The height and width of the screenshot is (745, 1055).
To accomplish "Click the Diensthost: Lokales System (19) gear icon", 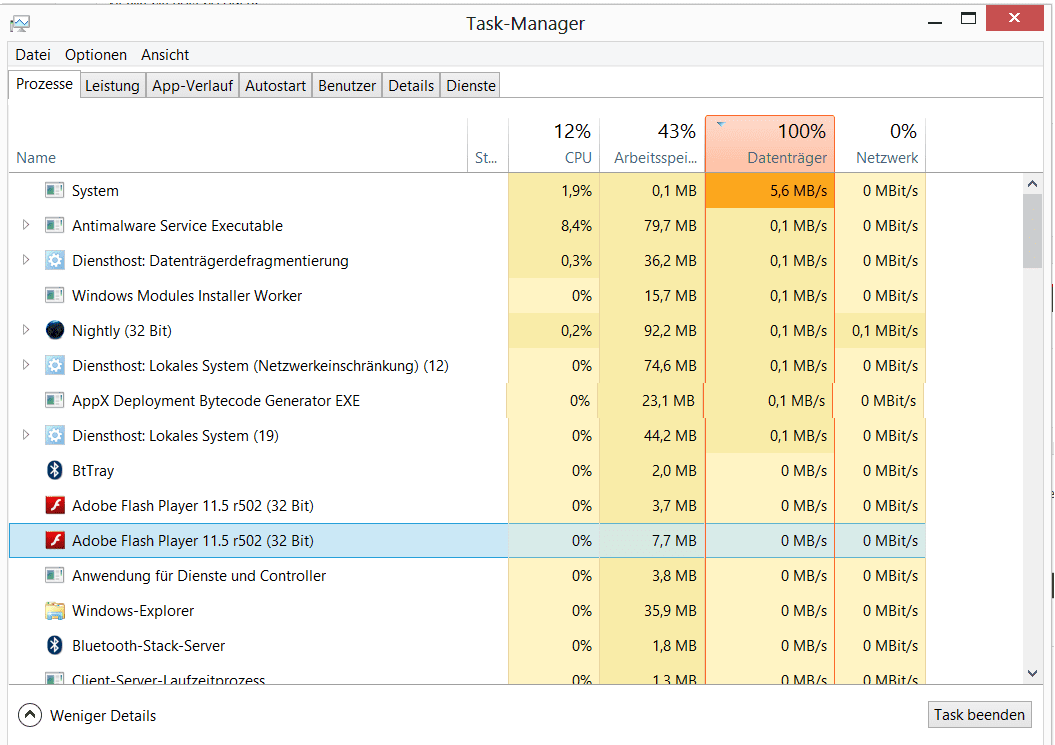I will (54, 435).
